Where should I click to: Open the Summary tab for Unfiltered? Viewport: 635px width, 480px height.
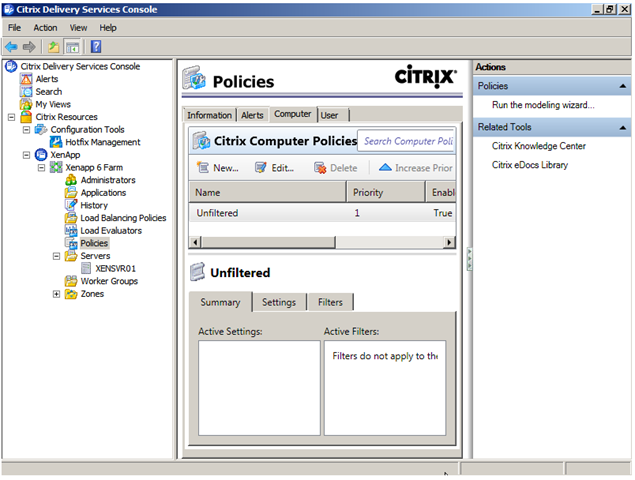[x=220, y=302]
